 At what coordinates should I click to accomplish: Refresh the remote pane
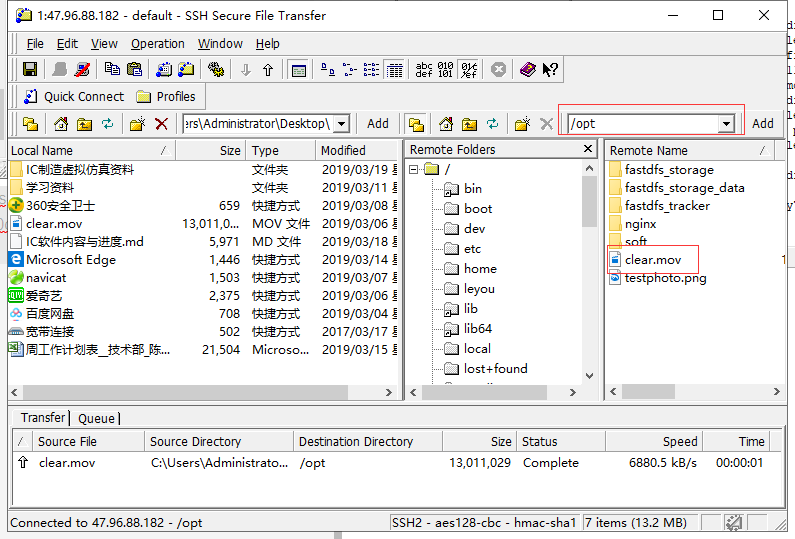[492, 124]
